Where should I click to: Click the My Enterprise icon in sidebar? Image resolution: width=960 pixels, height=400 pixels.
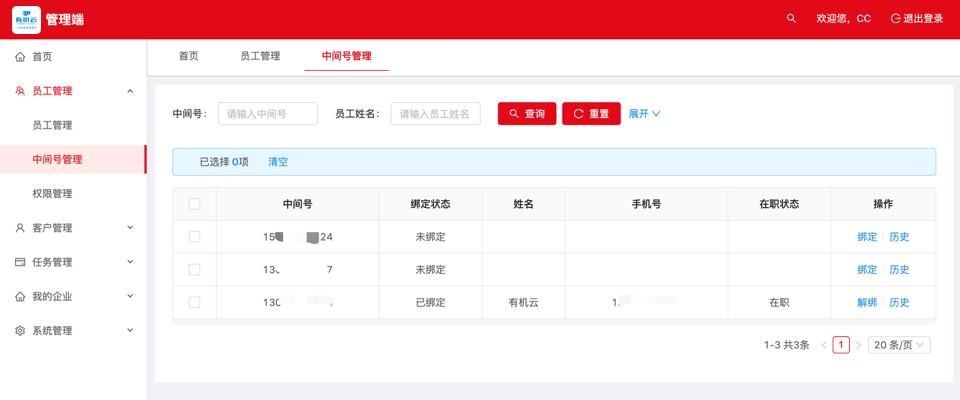(x=20, y=297)
